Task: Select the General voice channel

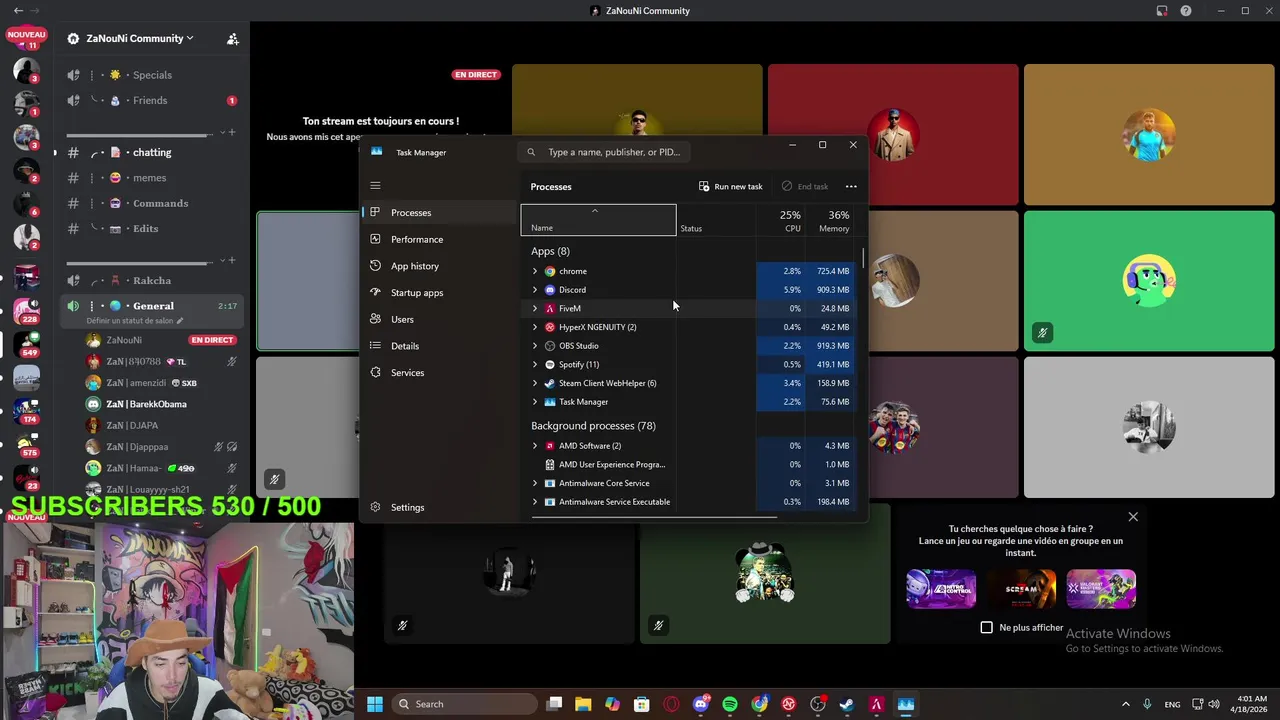Action: click(x=152, y=306)
